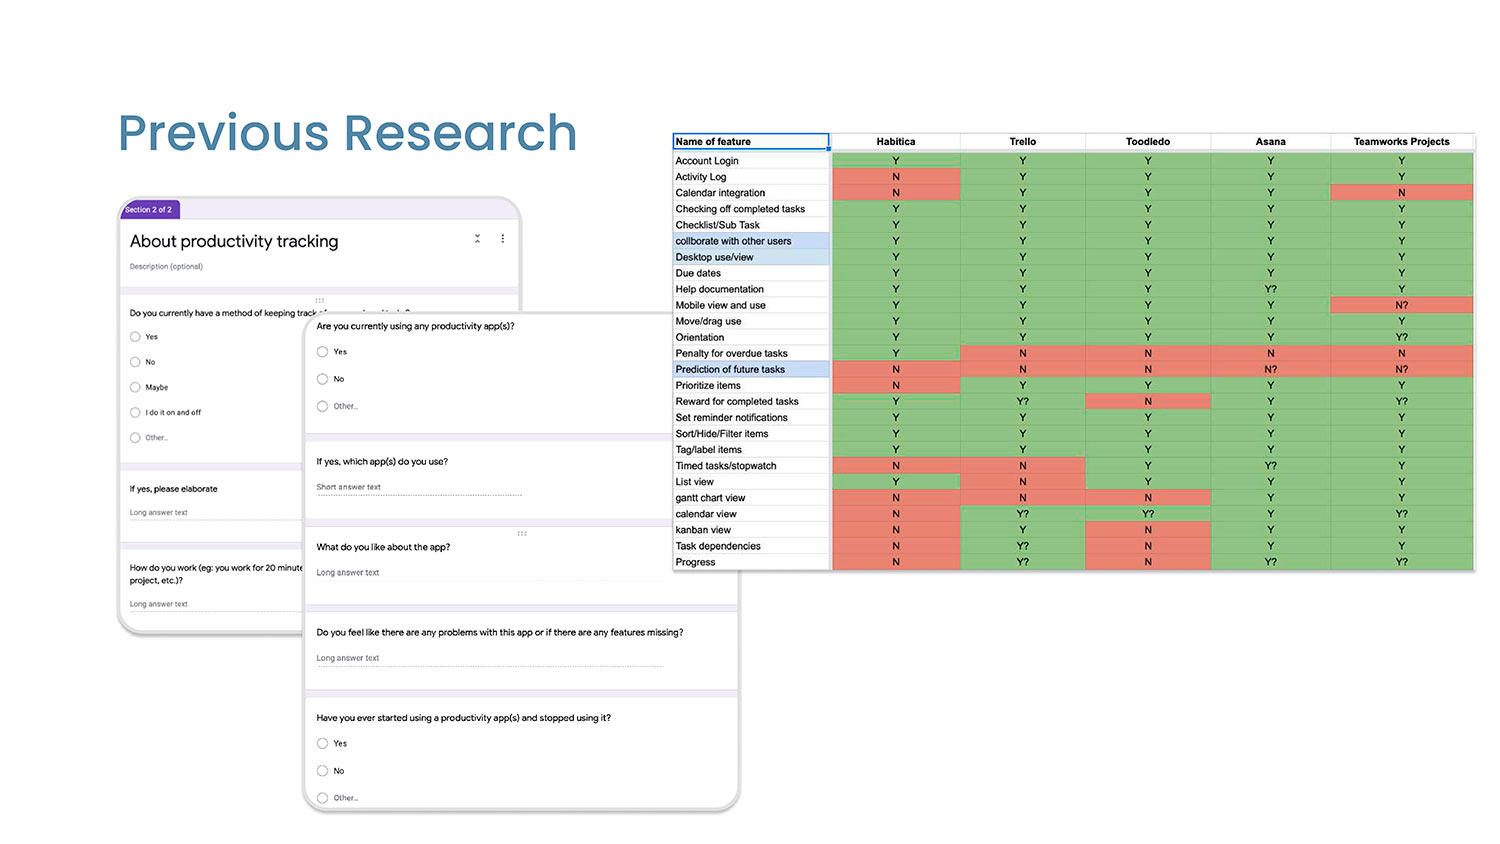Image resolution: width=1500 pixels, height=844 pixels.
Task: Click the drag handle above 'What do you like'
Action: point(521,533)
